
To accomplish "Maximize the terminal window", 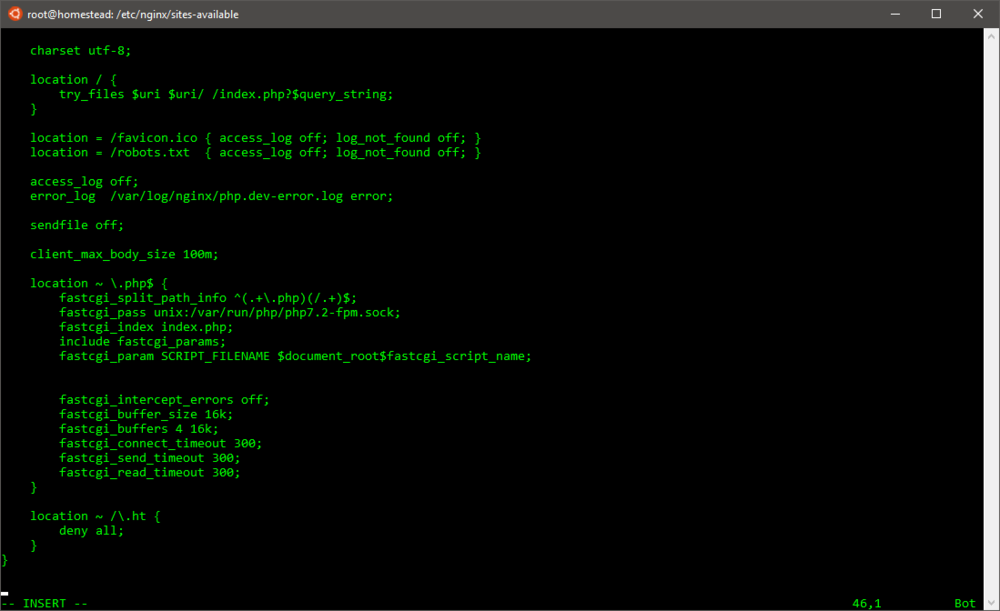I will pyautogui.click(x=936, y=14).
